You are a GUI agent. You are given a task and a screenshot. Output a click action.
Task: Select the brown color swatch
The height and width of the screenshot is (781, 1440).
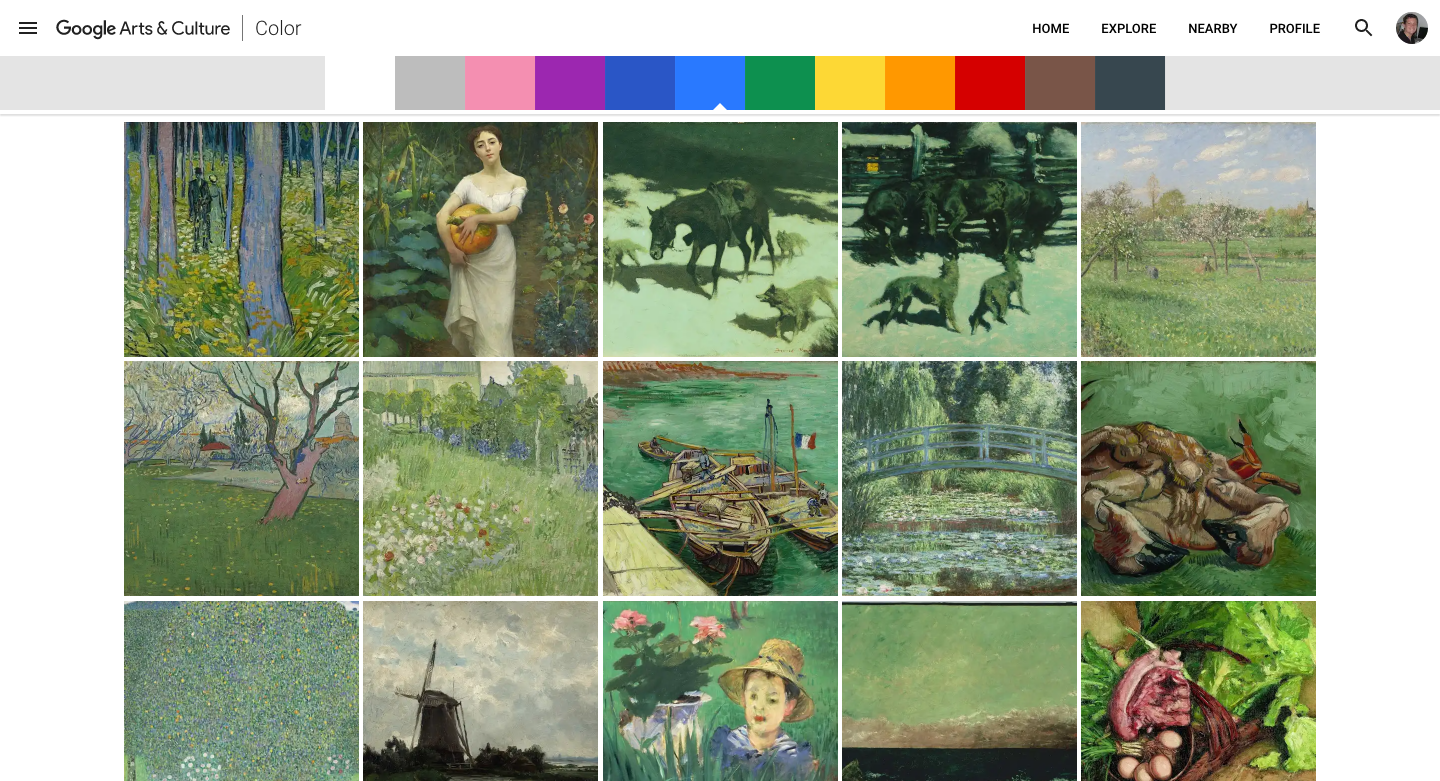pos(1060,83)
